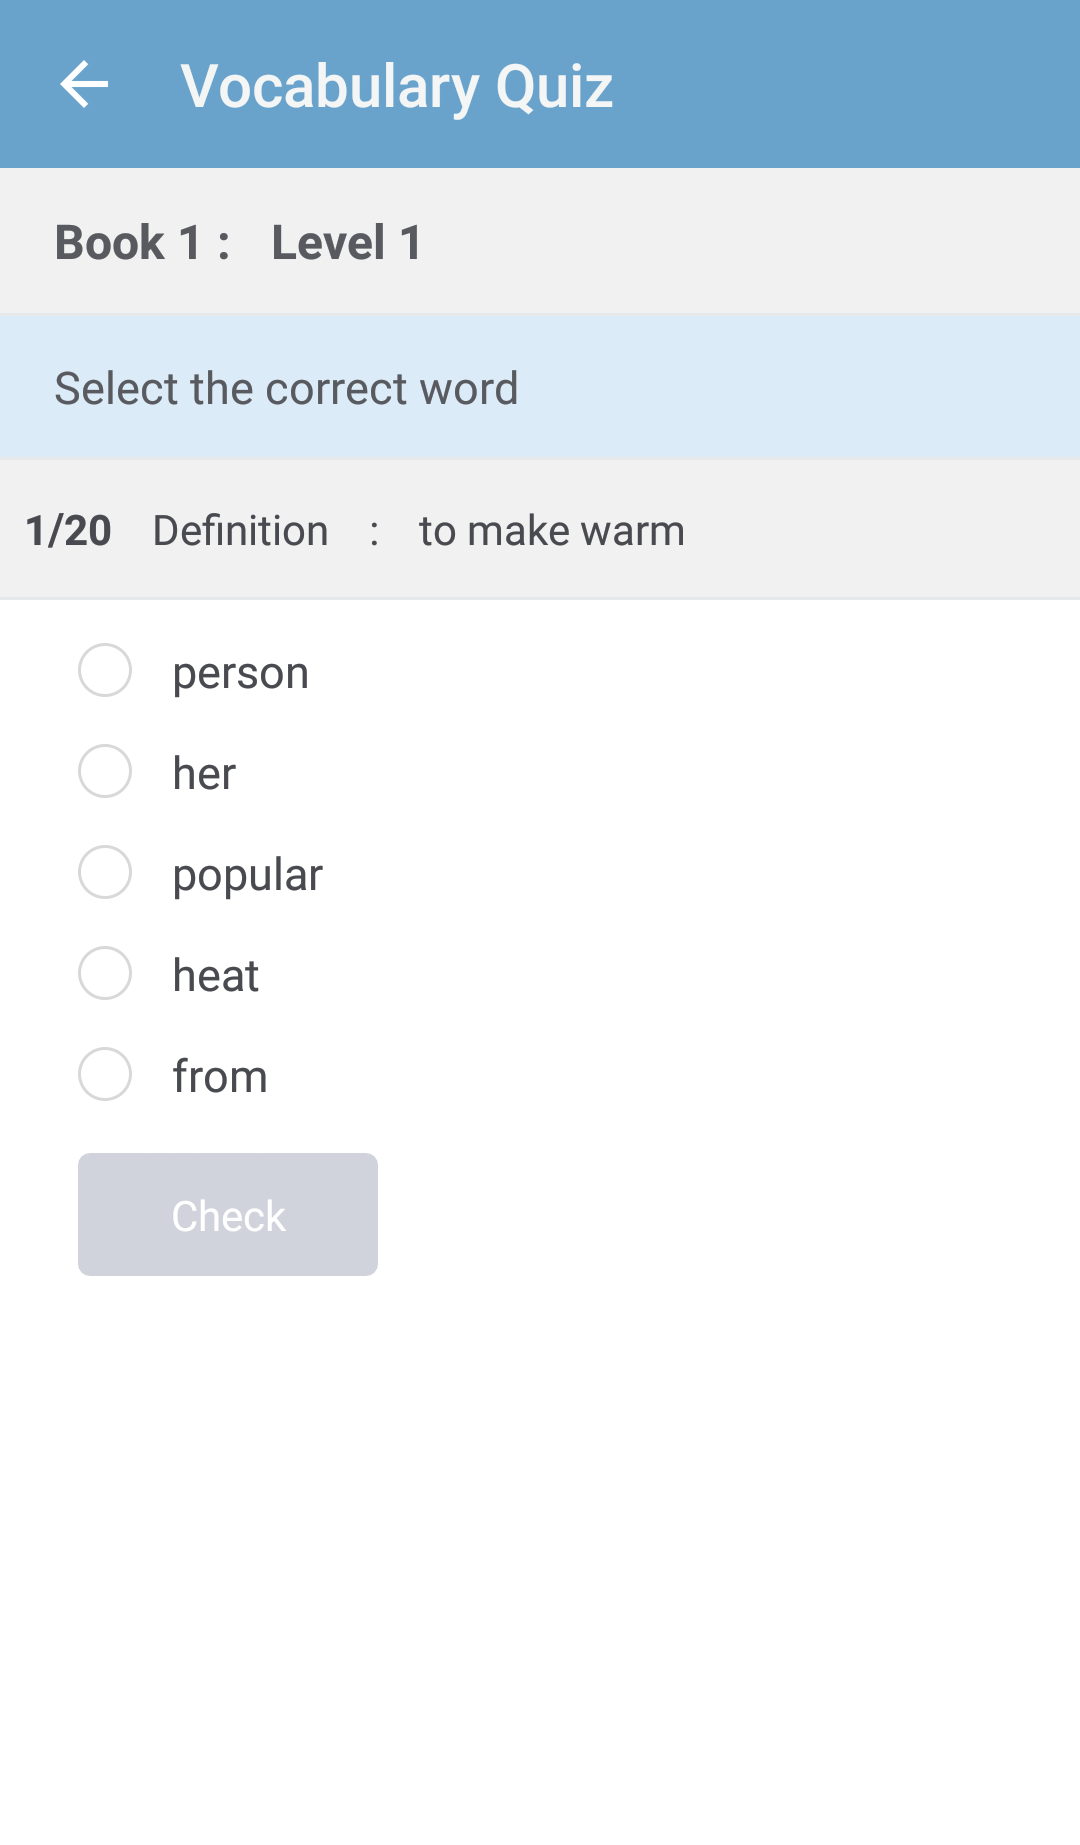Select the 'from' radio button
This screenshot has height=1845, width=1080.
105,1074
